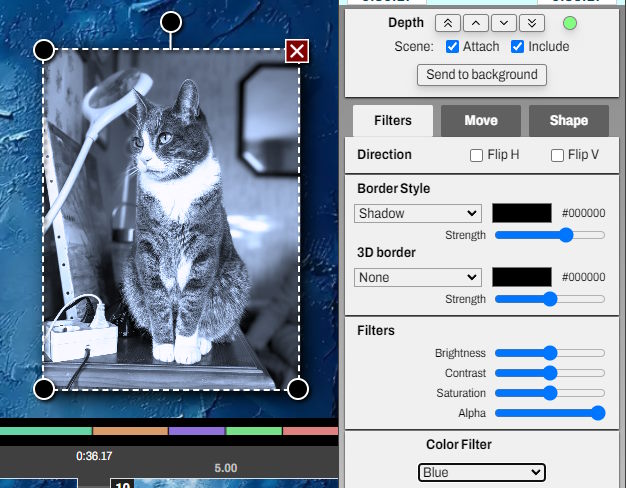The image size is (626, 488).
Task: Expand the Color Filter dropdown set to Blue
Action: (481, 472)
